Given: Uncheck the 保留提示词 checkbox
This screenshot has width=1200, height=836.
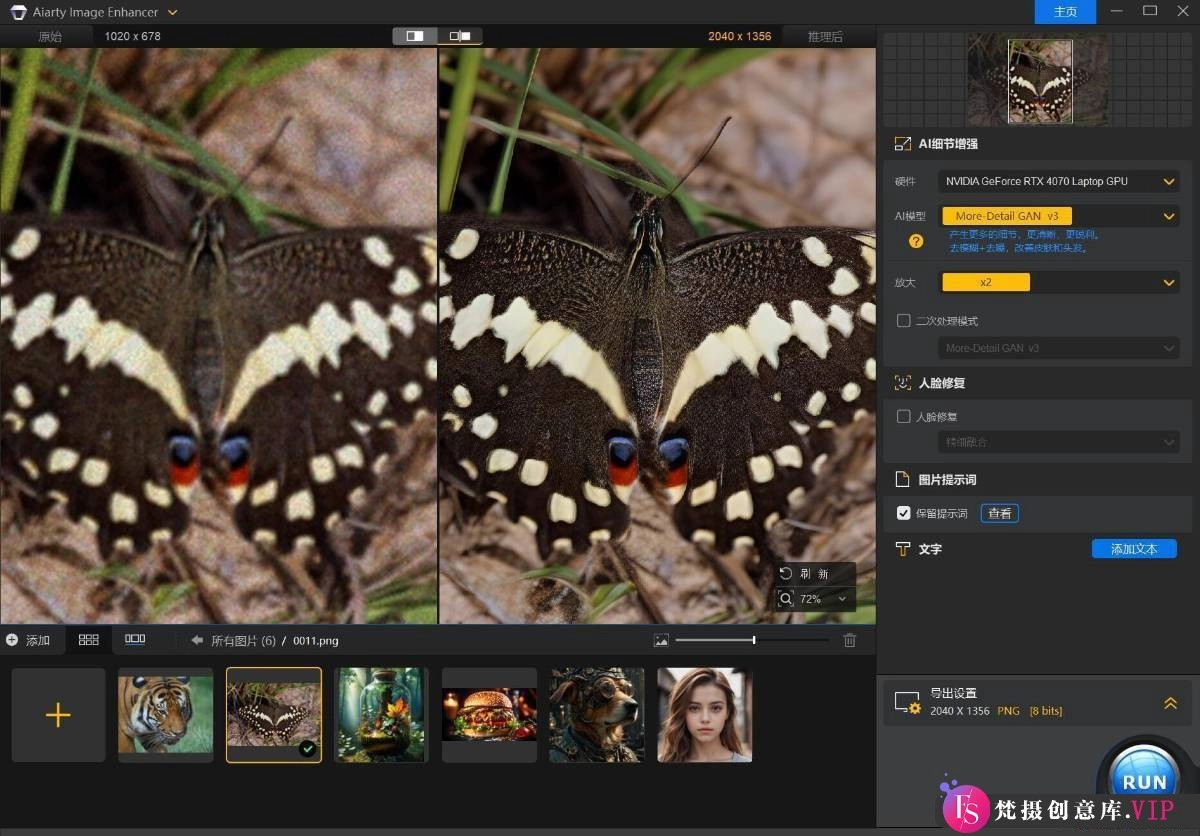Looking at the screenshot, I should tap(904, 513).
